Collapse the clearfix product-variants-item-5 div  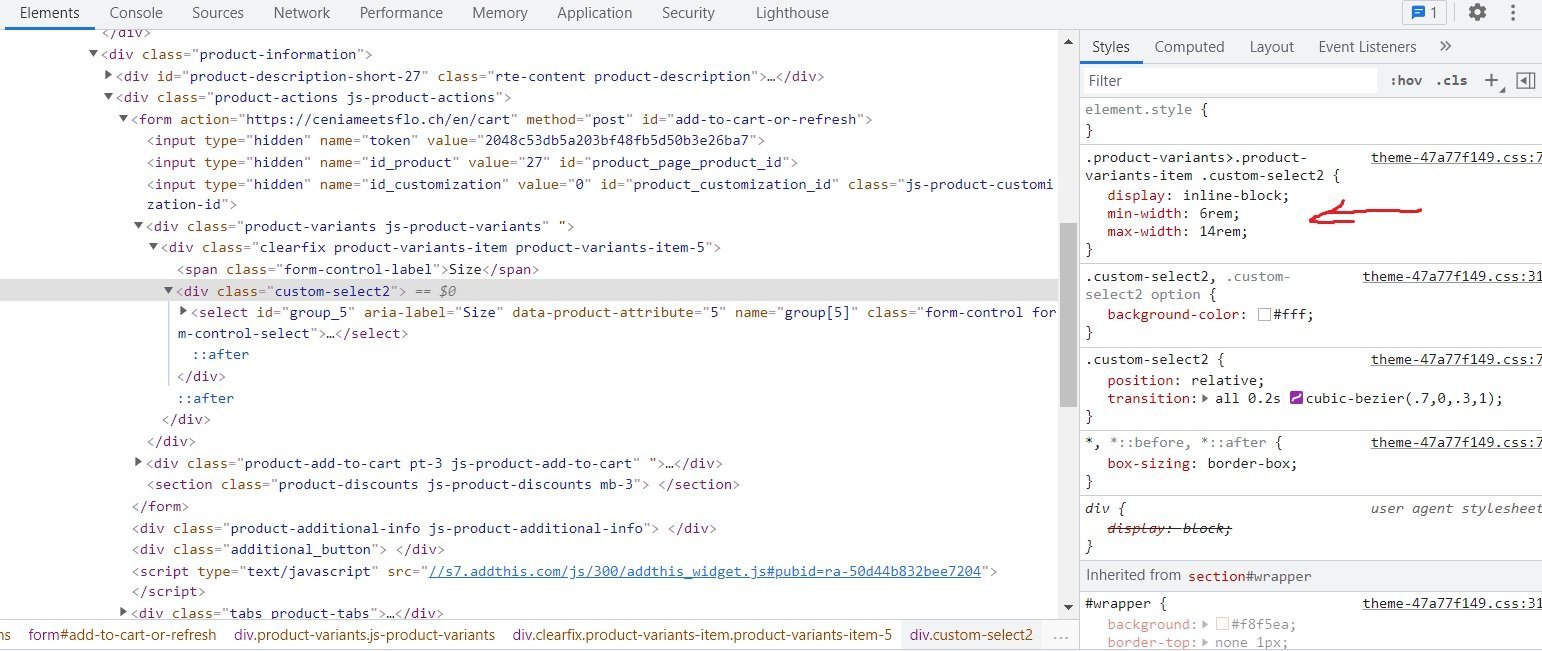[153, 248]
